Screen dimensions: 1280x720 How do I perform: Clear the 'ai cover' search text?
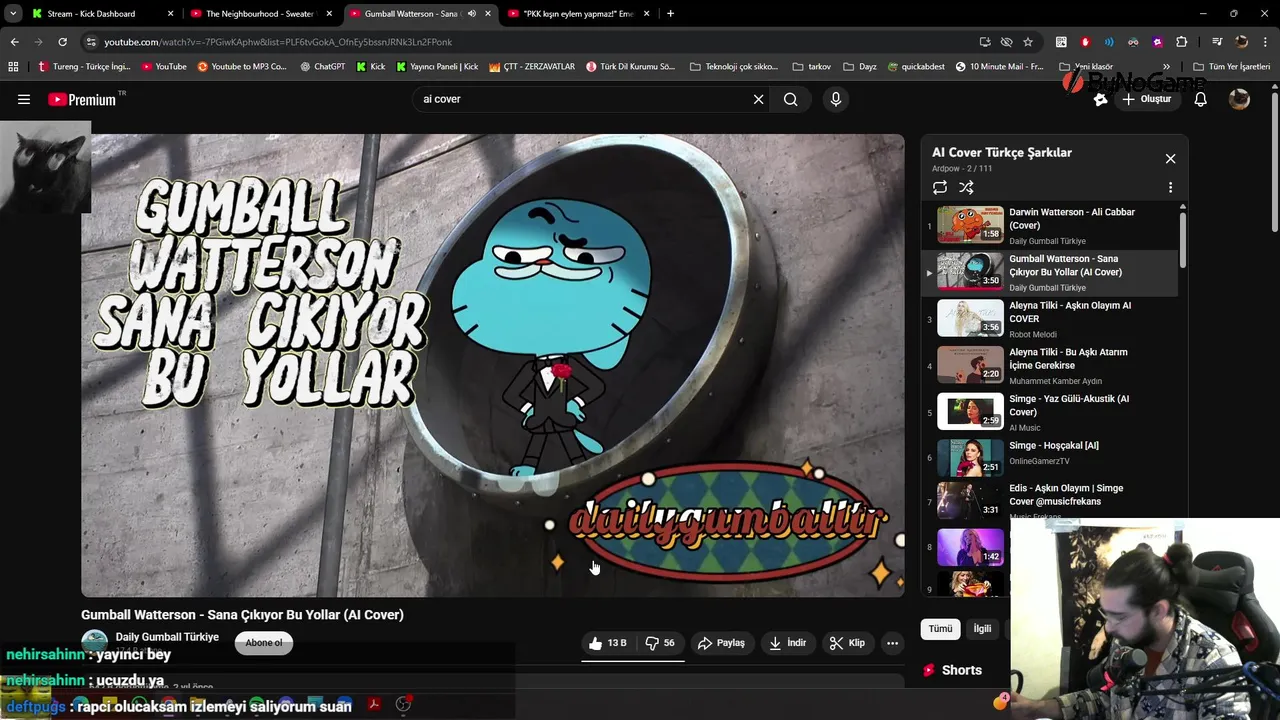(x=758, y=99)
